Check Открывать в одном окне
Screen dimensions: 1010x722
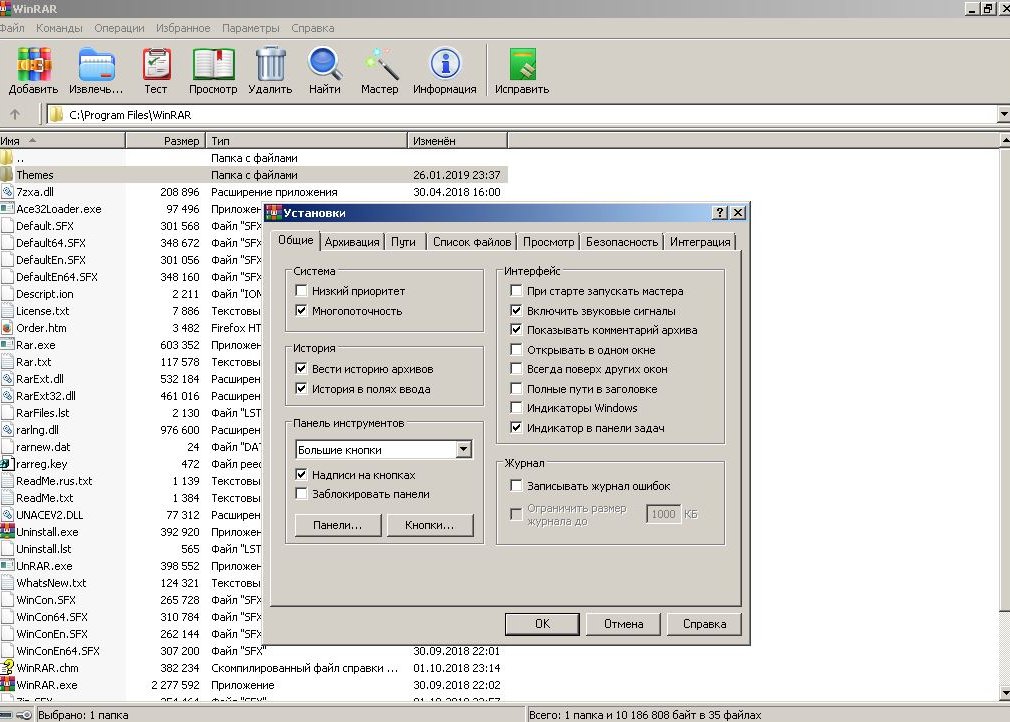[x=516, y=350]
